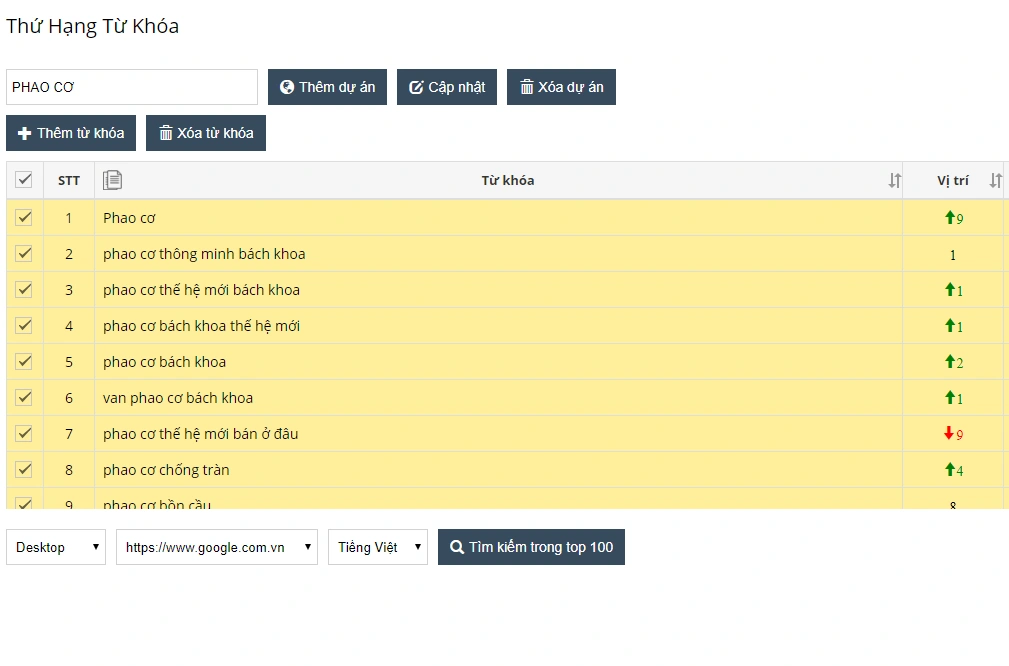Click red down arrow in row 7
1009x666 pixels.
949,434
